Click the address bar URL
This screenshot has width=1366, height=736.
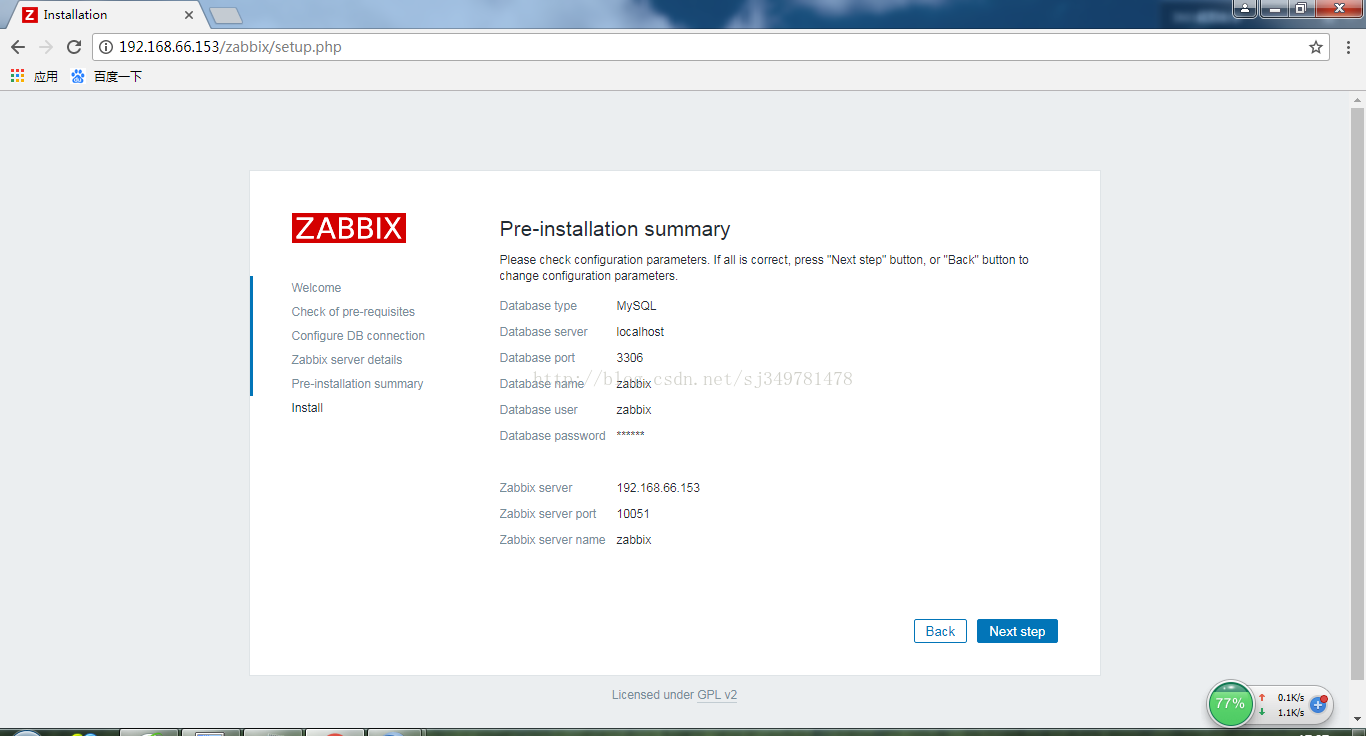230,47
